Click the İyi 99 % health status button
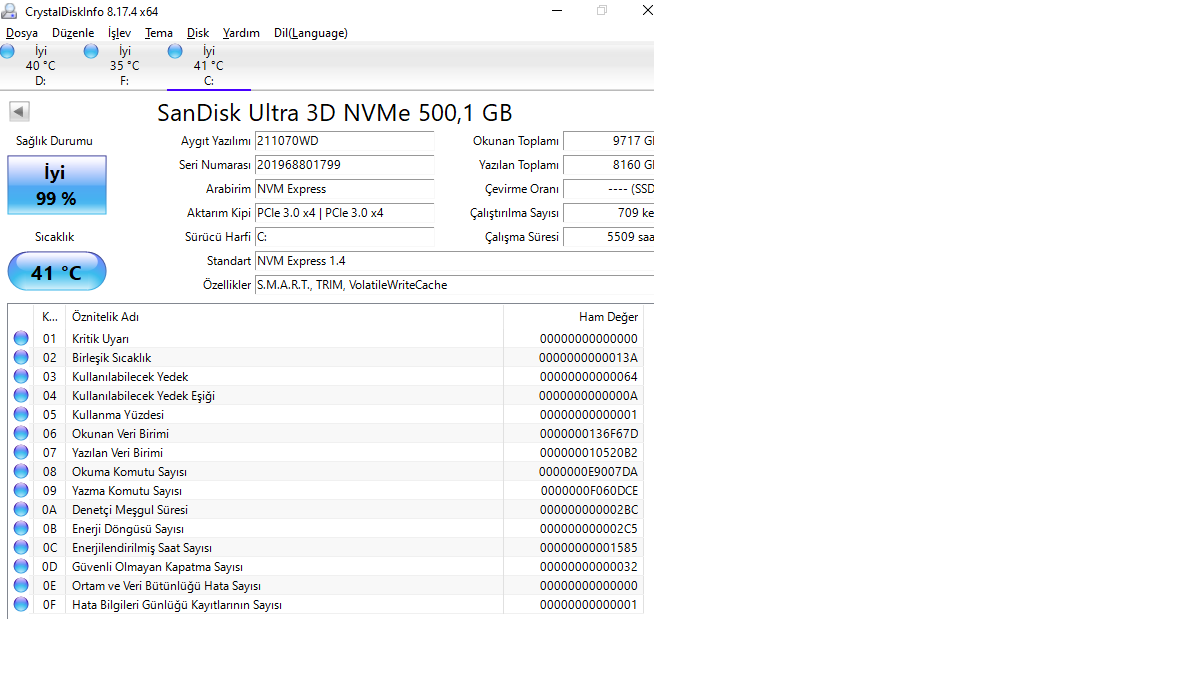 (57, 185)
